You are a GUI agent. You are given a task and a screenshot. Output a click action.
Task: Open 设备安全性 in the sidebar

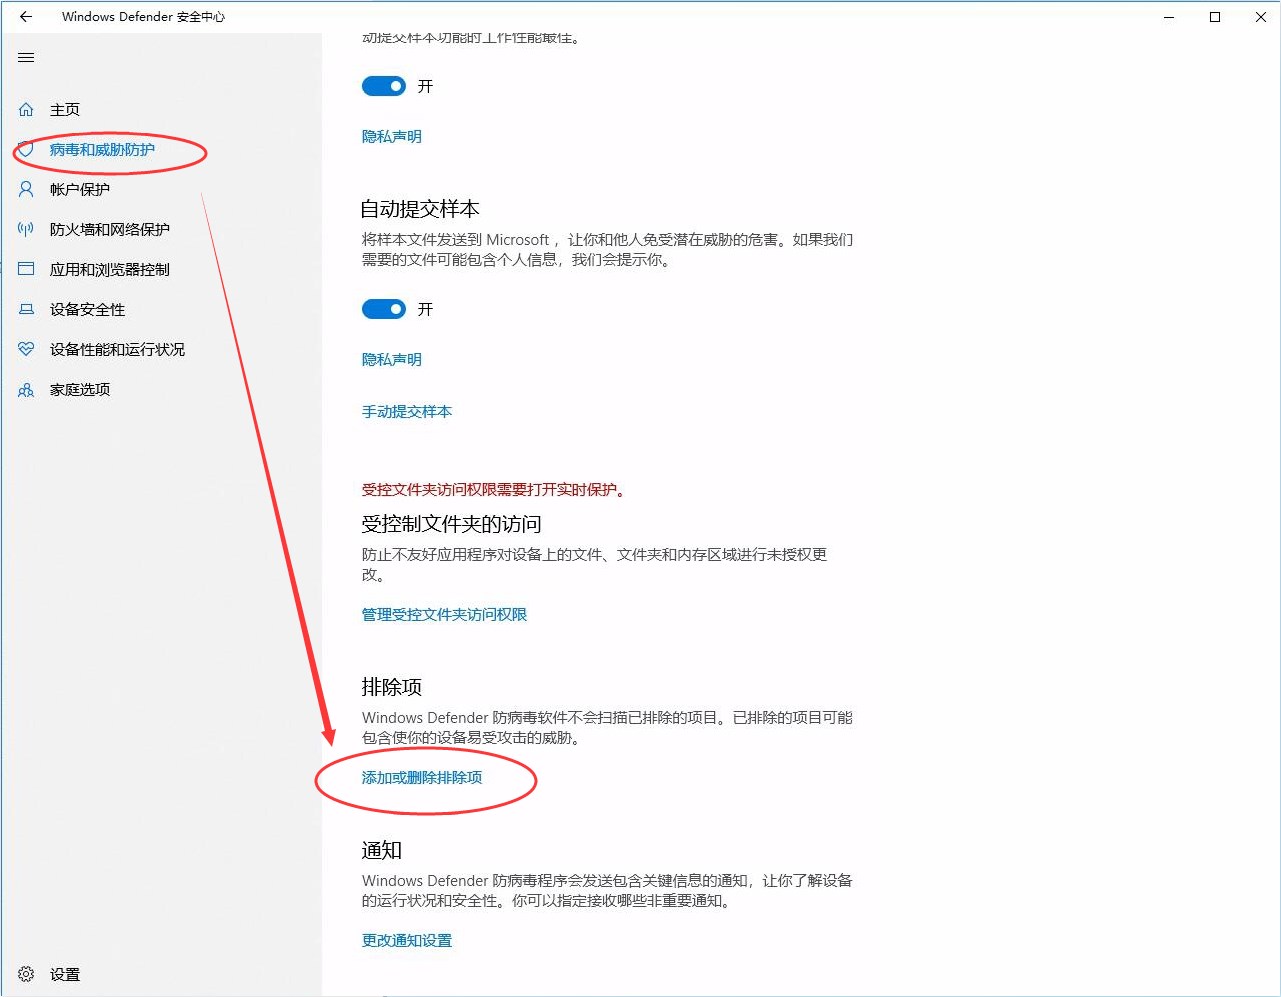(88, 310)
